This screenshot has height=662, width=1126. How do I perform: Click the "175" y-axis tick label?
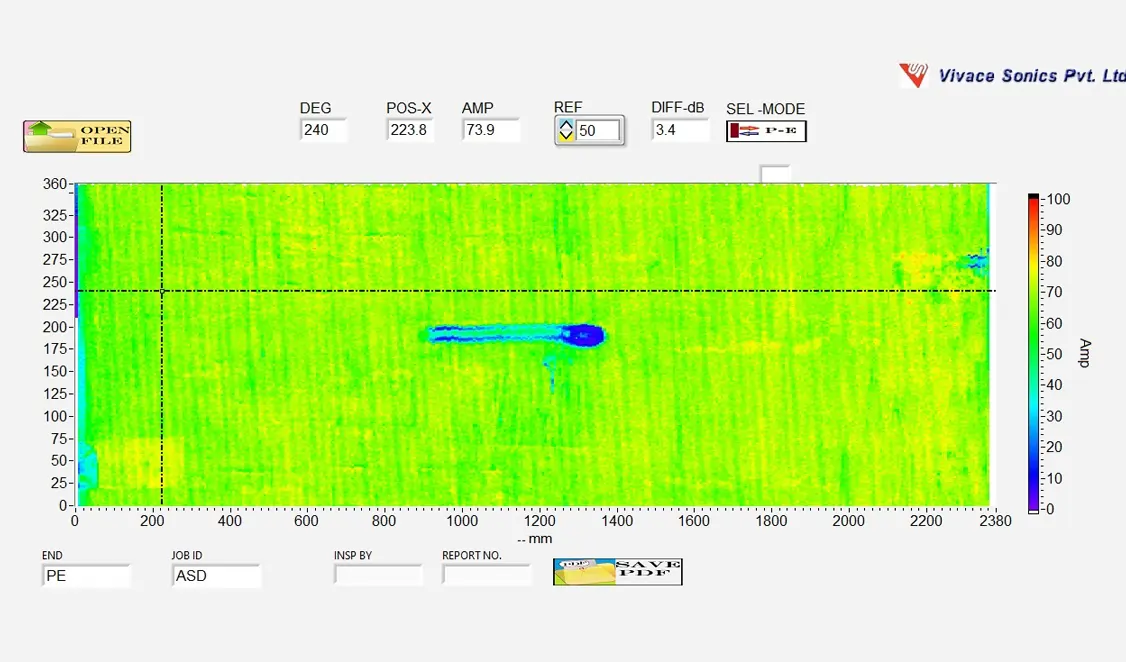pos(55,349)
